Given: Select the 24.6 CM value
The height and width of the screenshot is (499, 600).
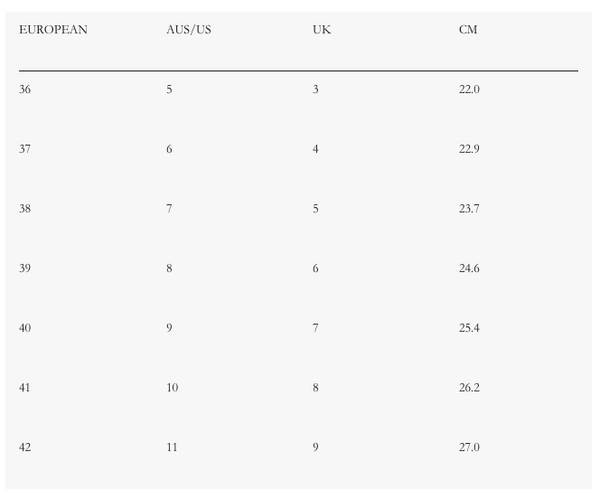Looking at the screenshot, I should (469, 268).
